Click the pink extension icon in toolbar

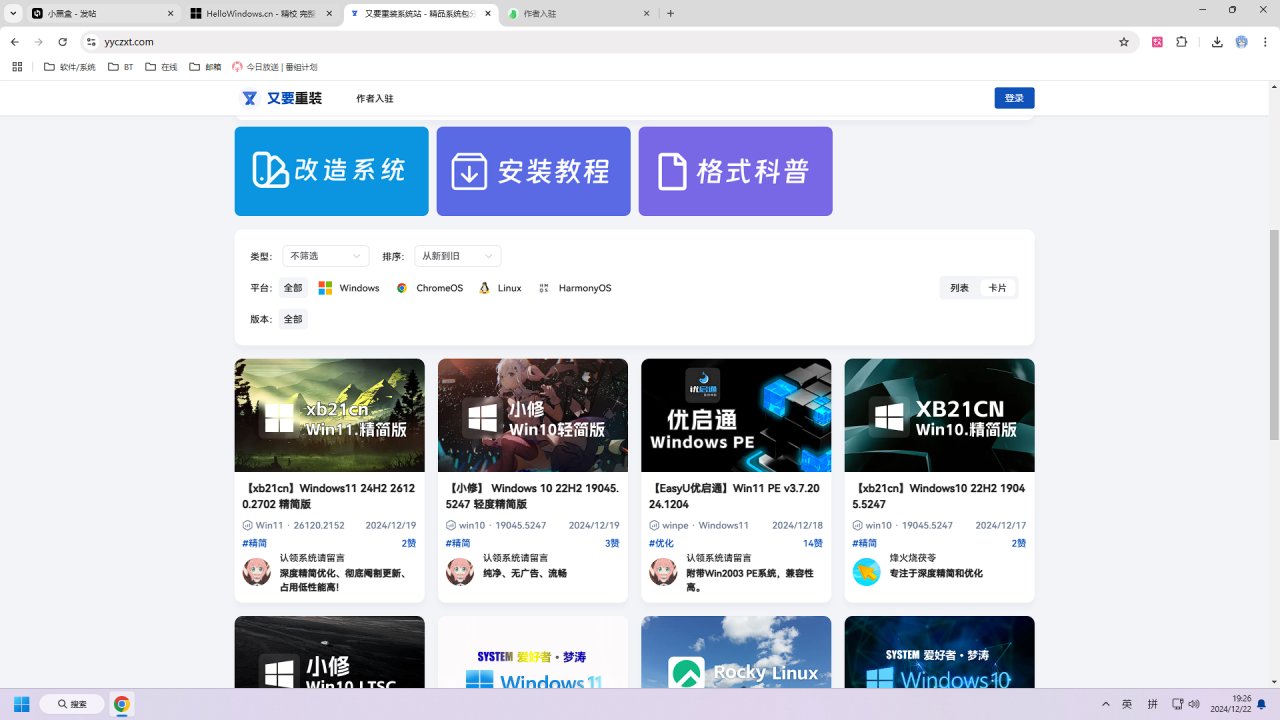(1157, 42)
